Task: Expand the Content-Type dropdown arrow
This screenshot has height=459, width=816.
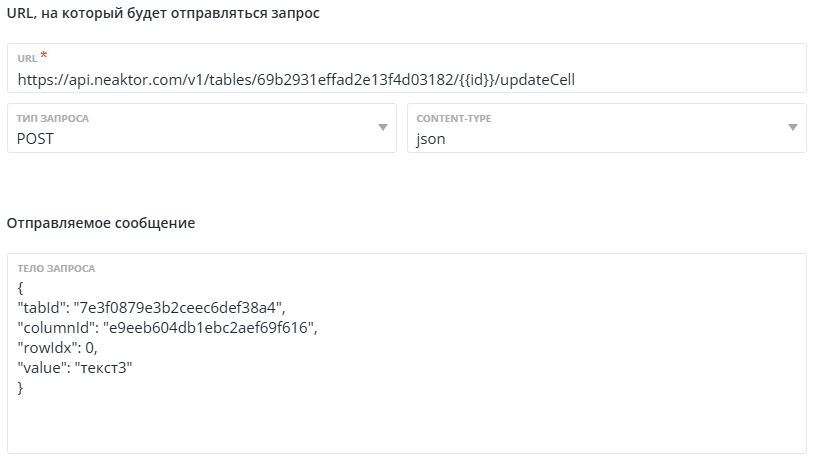Action: pyautogui.click(x=792, y=128)
